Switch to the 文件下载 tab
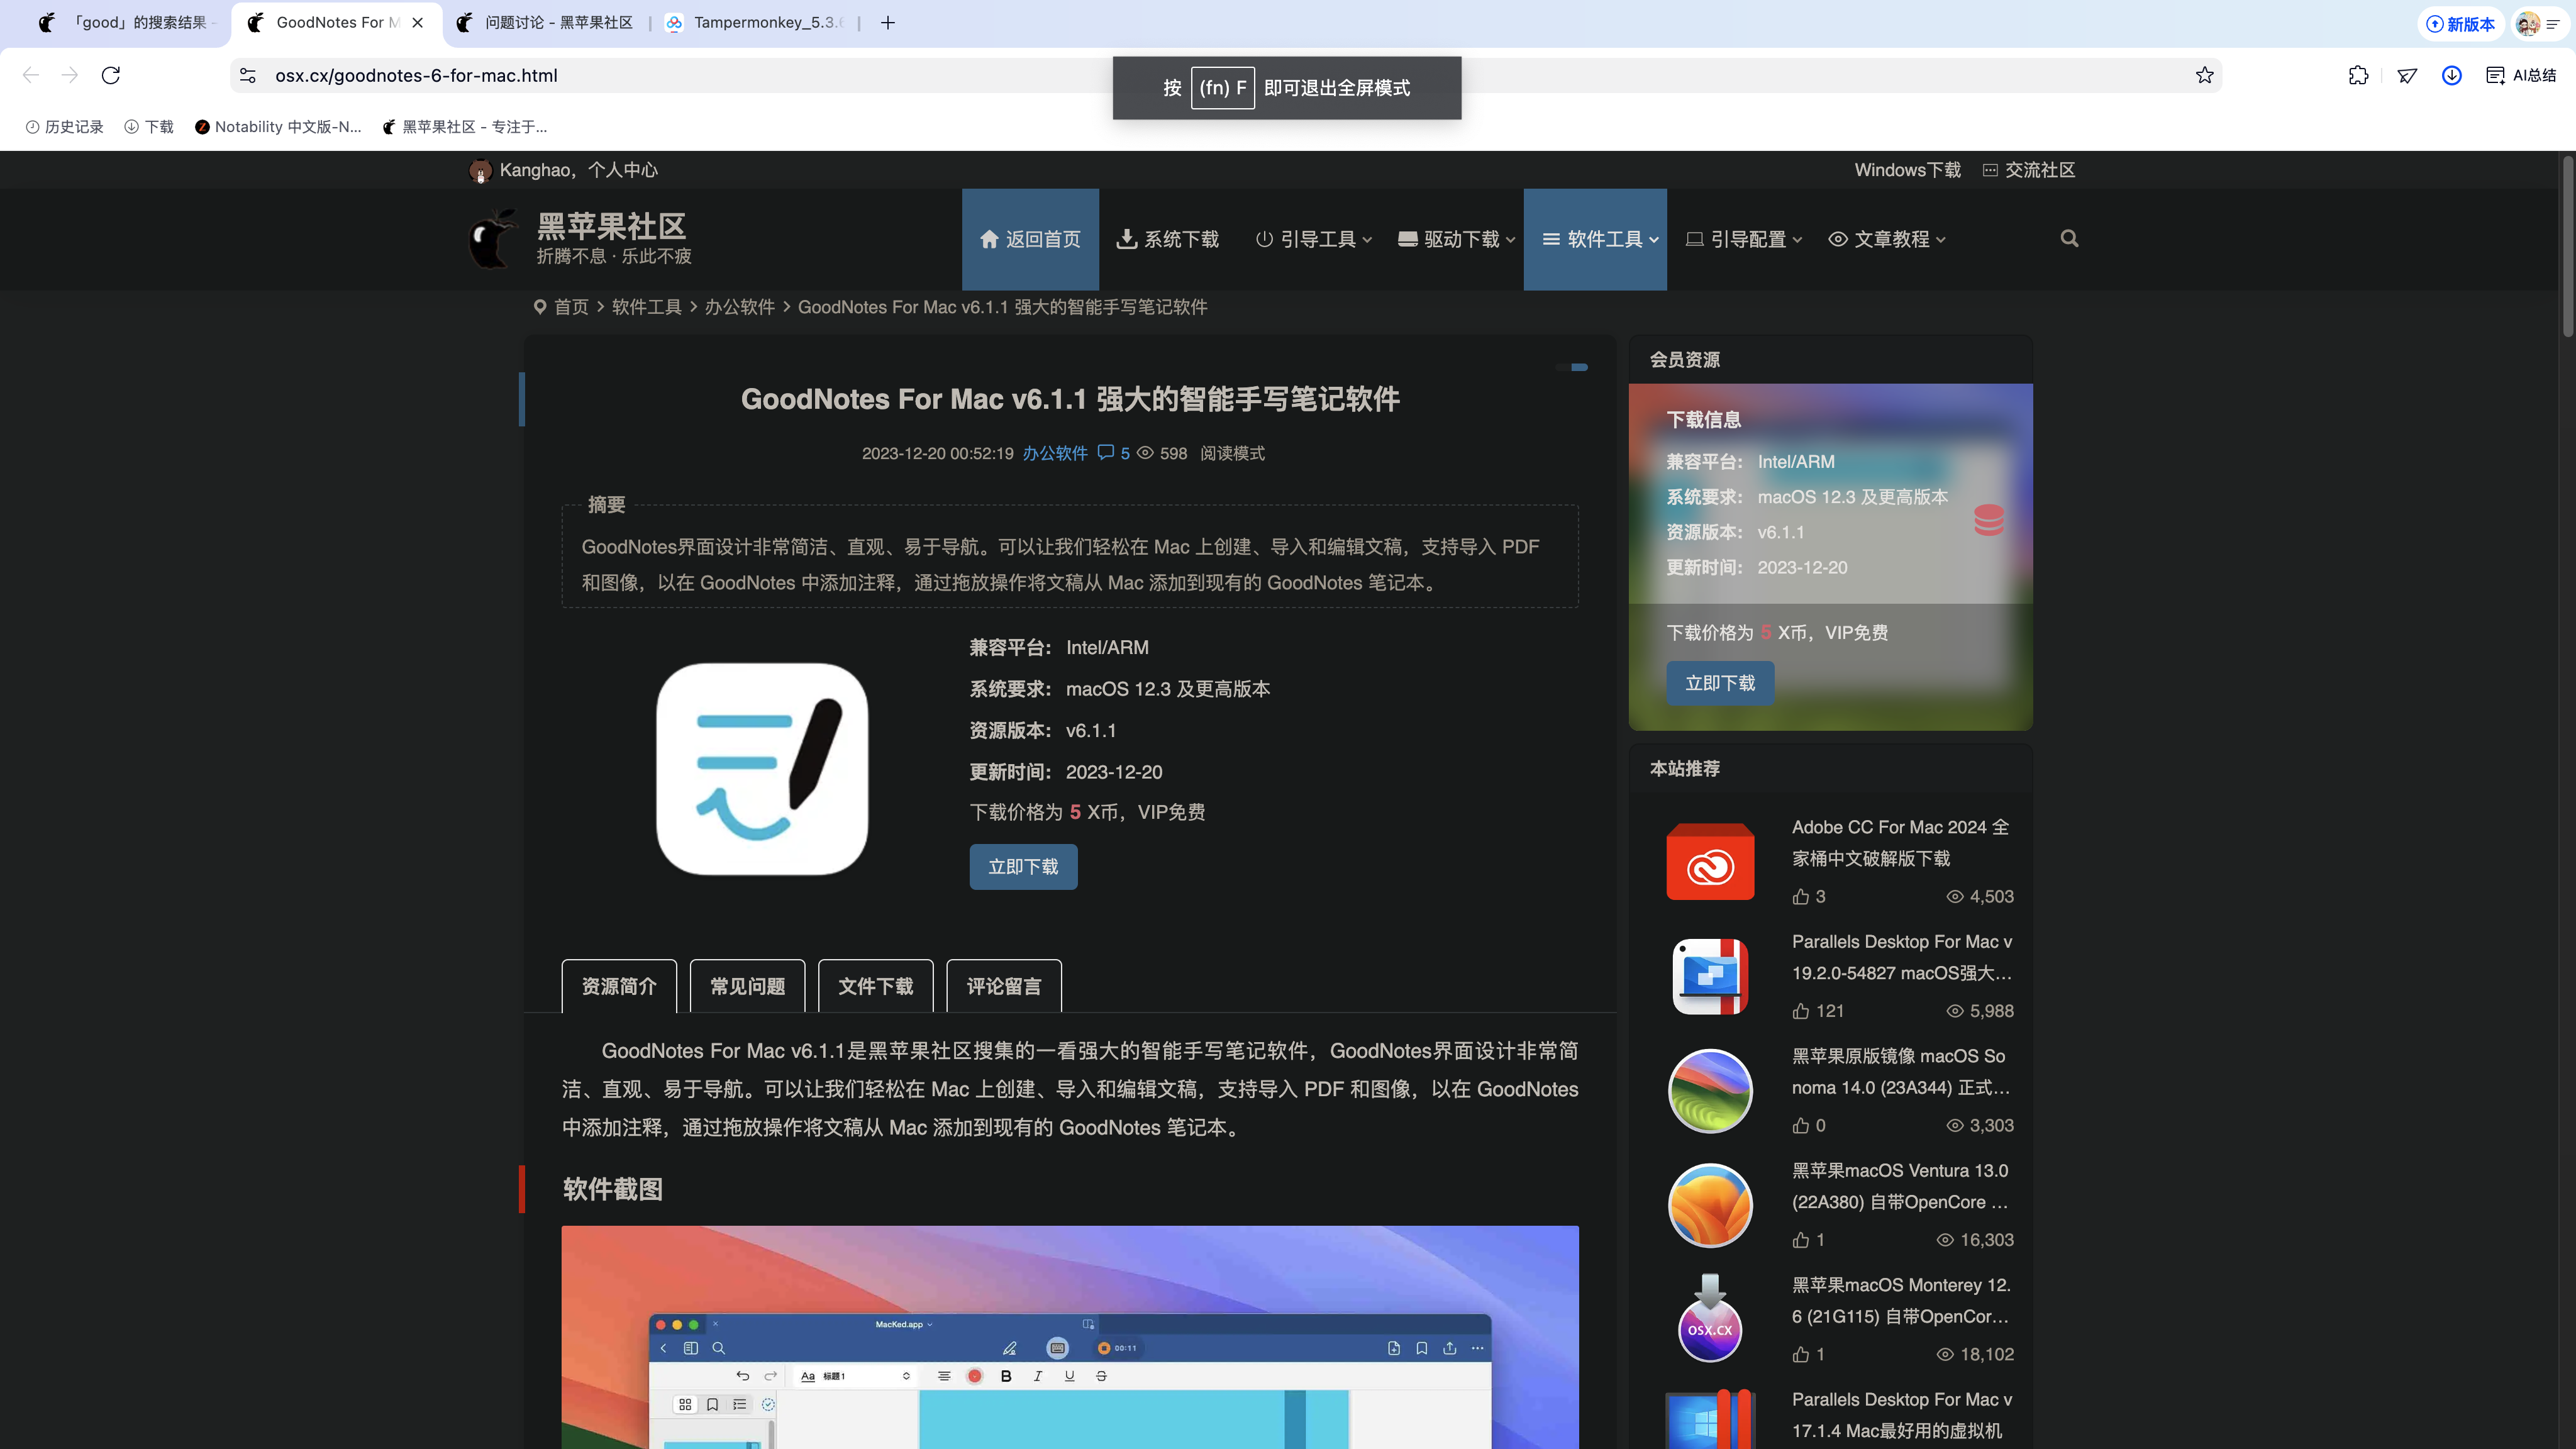 point(875,986)
